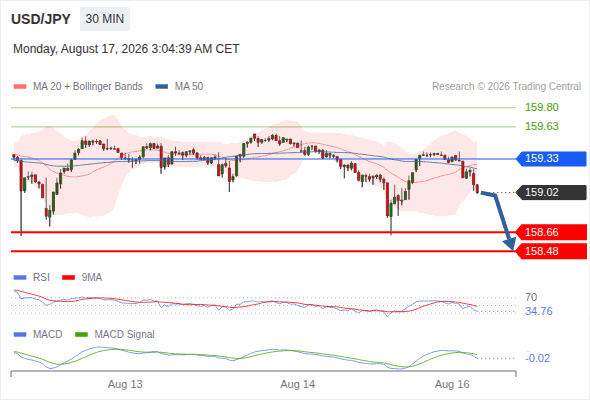Click the RSI 70 level label
Image resolution: width=590 pixels, height=400 pixels.
[531, 297]
